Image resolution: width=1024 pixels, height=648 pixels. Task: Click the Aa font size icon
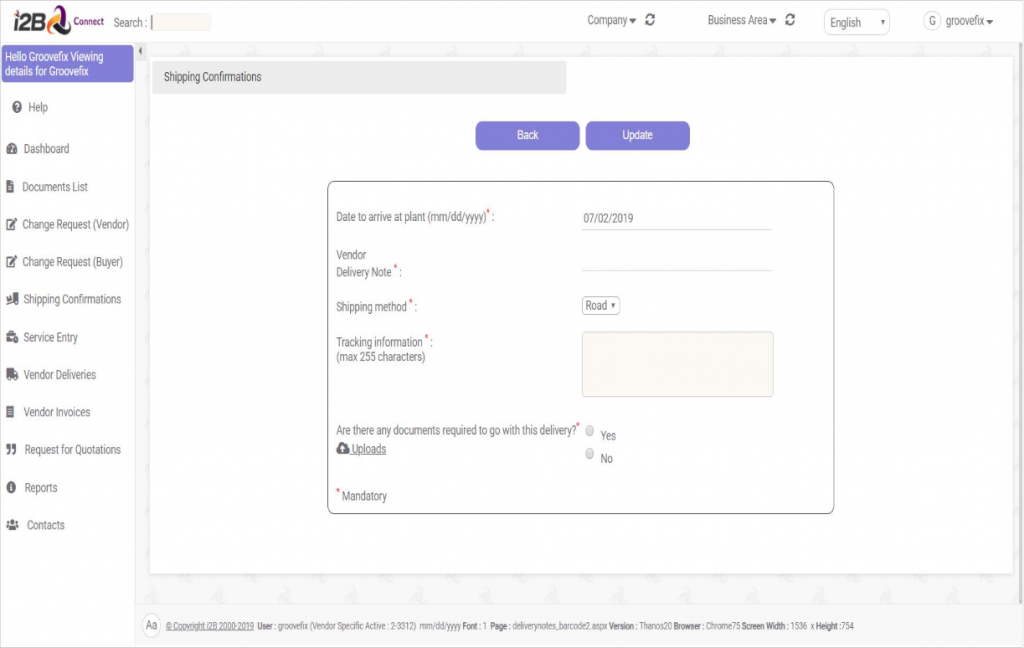(152, 625)
